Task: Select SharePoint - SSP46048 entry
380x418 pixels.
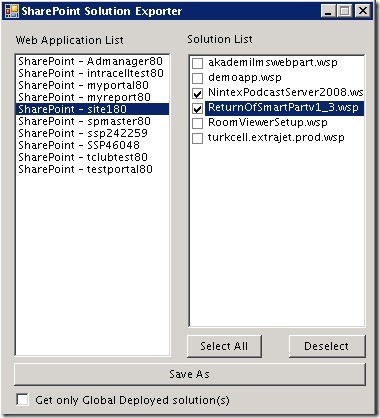Action: point(92,145)
